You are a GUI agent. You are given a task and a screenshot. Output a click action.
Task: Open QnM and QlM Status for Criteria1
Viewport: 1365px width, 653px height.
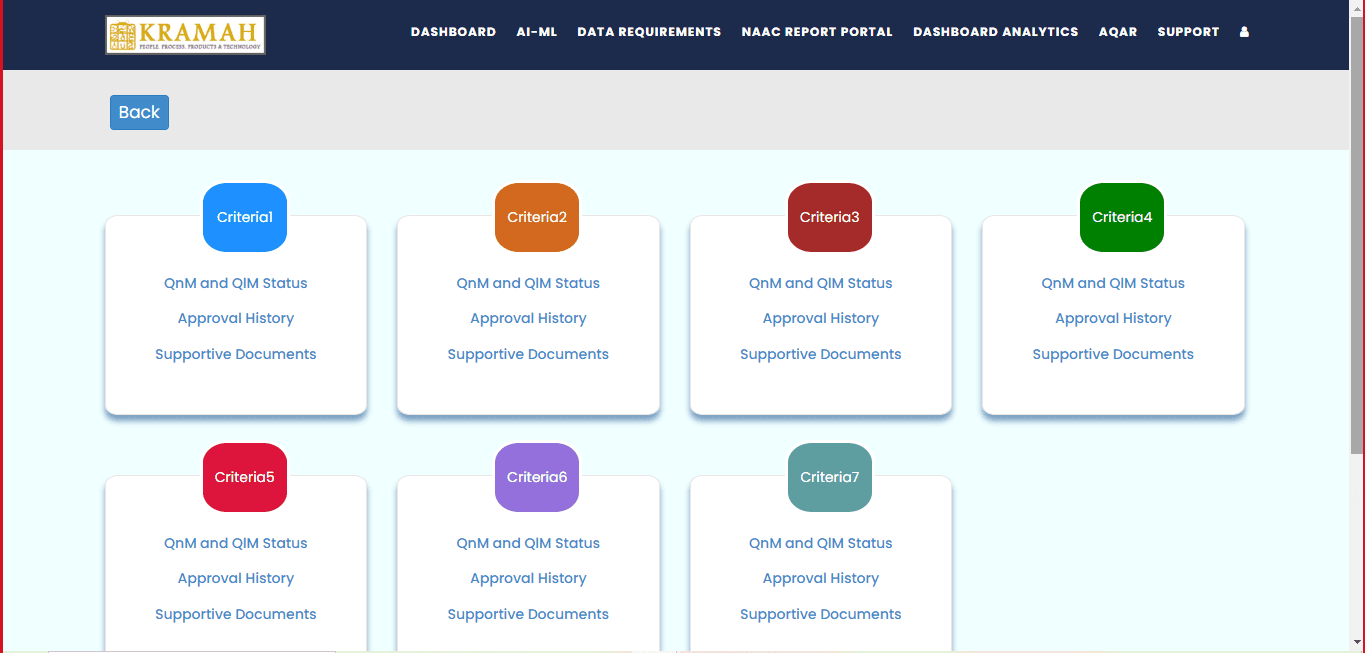(236, 283)
